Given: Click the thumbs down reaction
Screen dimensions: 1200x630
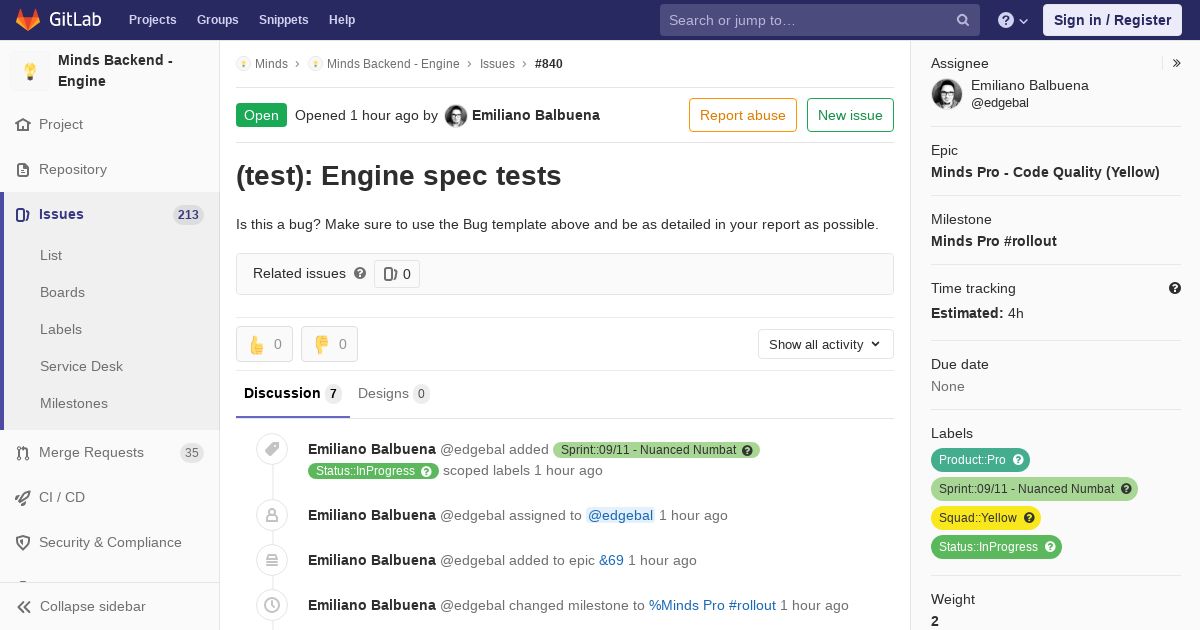Looking at the screenshot, I should pos(329,344).
